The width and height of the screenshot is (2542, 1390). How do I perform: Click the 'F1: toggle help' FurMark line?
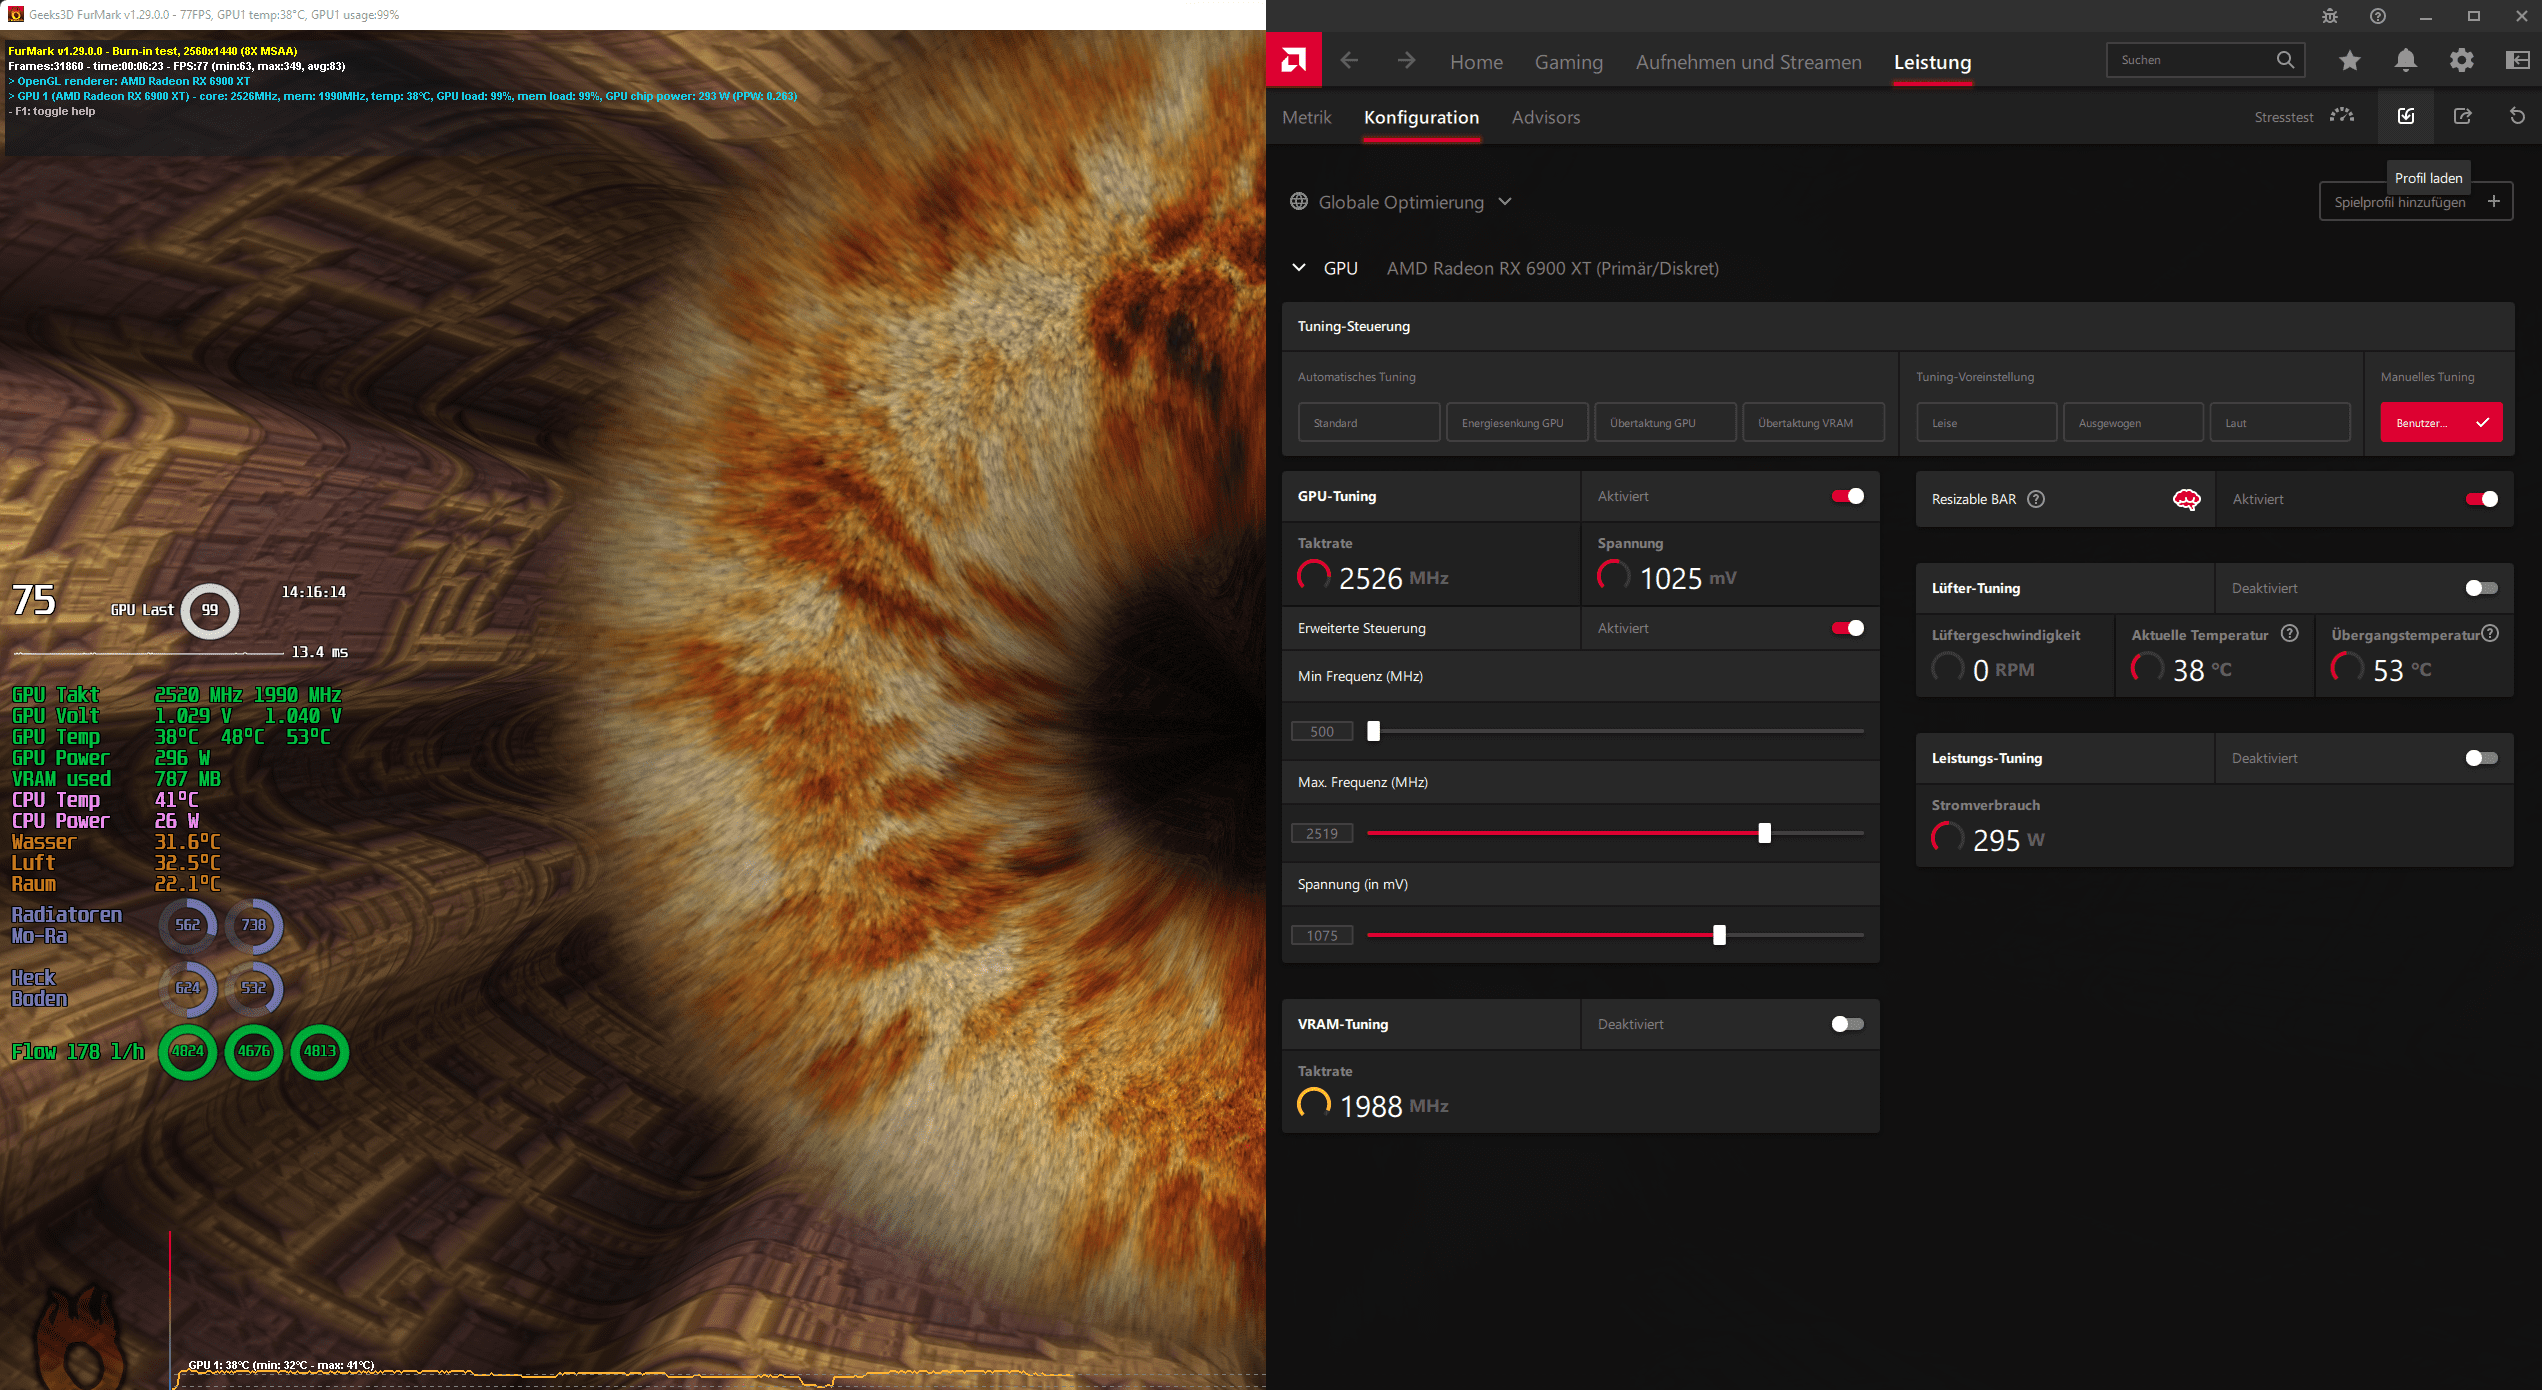[52, 111]
